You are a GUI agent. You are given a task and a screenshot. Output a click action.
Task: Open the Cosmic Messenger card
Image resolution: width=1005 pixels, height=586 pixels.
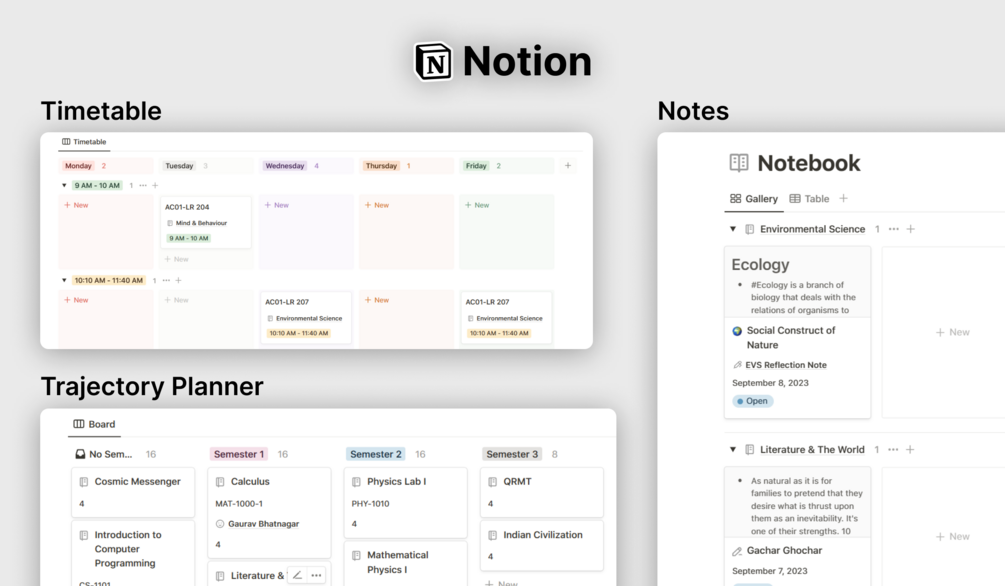coord(133,492)
